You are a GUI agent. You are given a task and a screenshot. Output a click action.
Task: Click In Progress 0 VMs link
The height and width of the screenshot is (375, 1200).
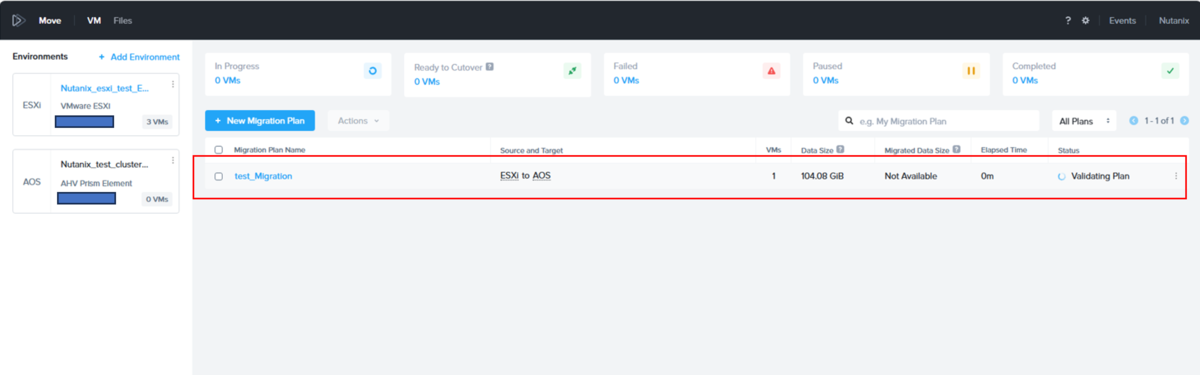pyautogui.click(x=227, y=81)
